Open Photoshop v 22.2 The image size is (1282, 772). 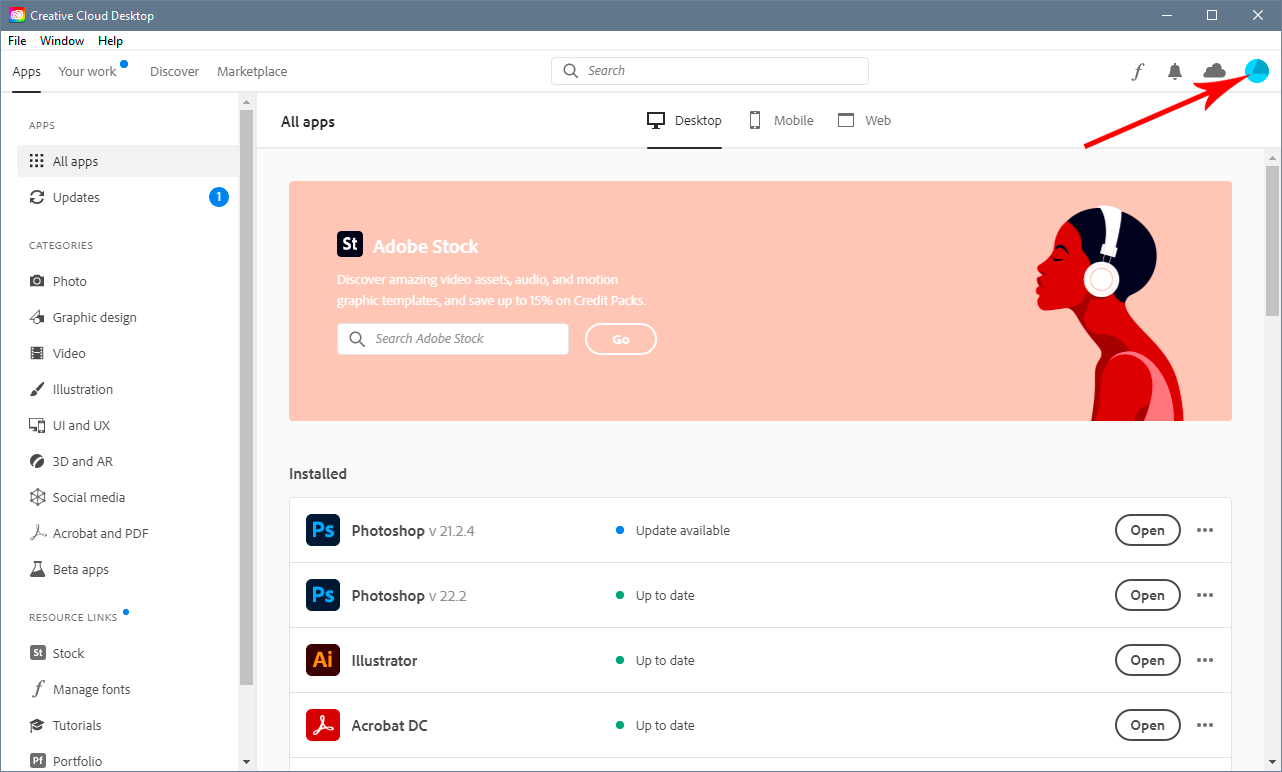[1147, 595]
